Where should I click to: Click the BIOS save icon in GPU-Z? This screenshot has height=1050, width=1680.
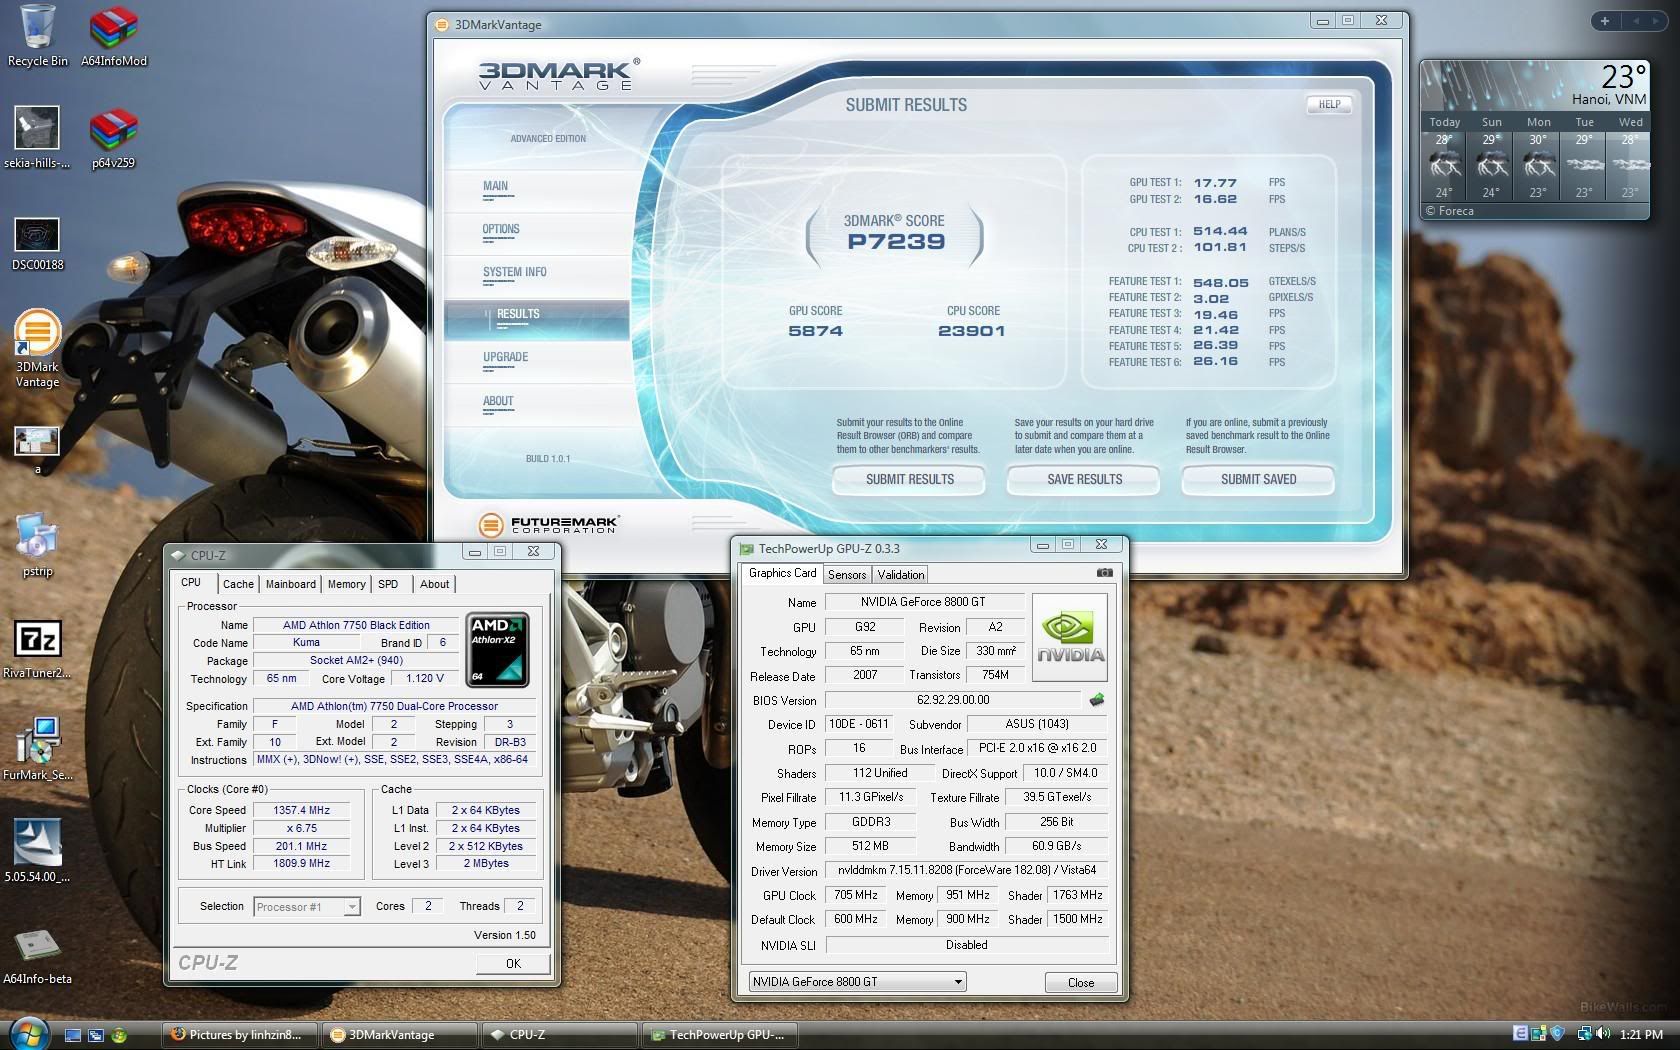point(1097,700)
